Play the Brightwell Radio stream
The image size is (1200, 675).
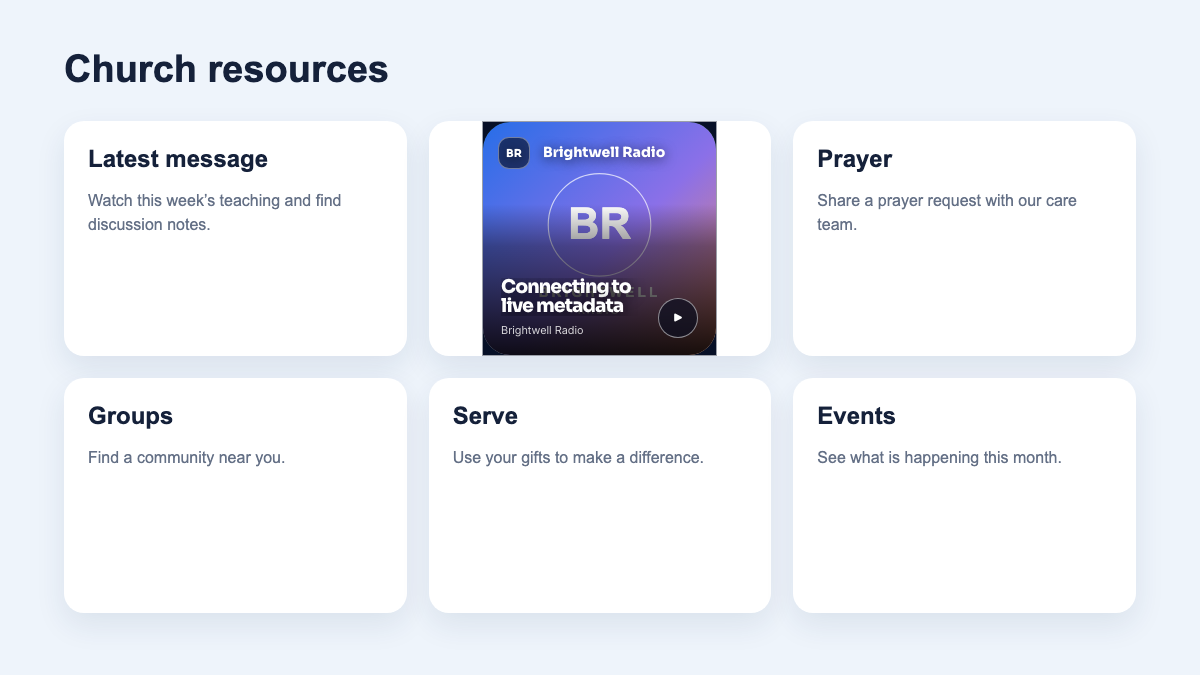click(x=678, y=318)
